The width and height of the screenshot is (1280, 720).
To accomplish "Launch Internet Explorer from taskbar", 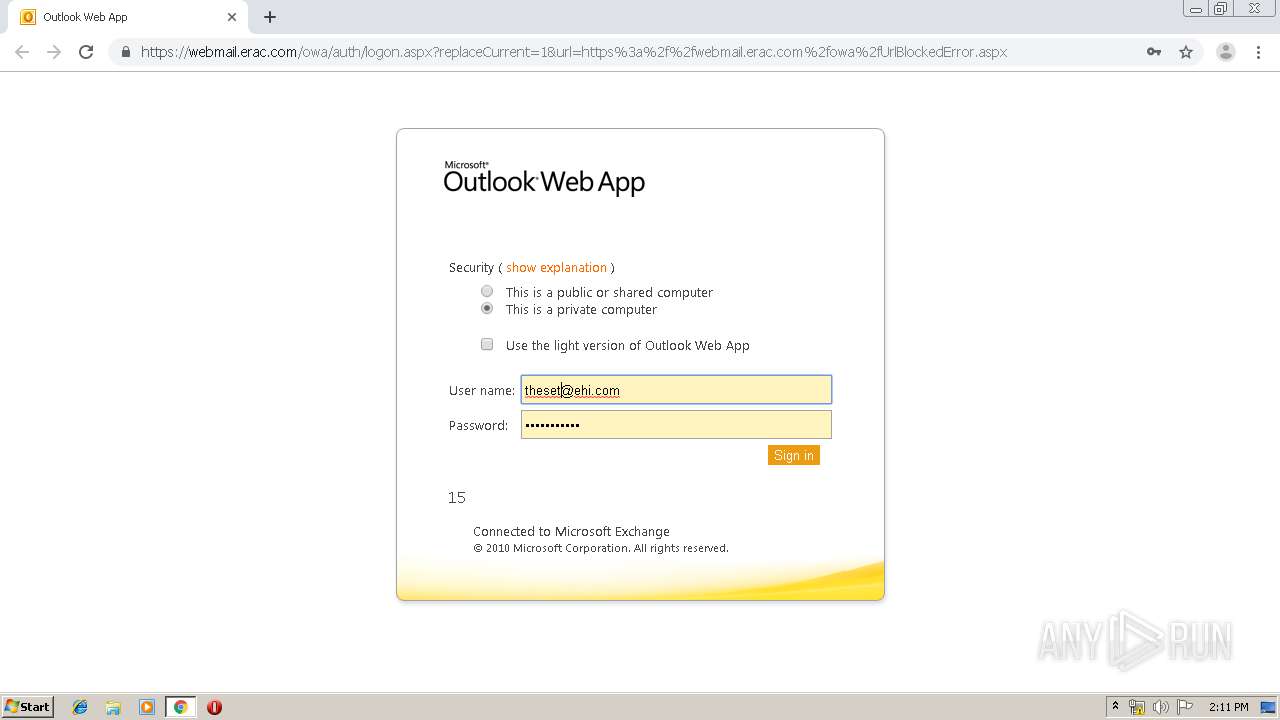I will [80, 707].
